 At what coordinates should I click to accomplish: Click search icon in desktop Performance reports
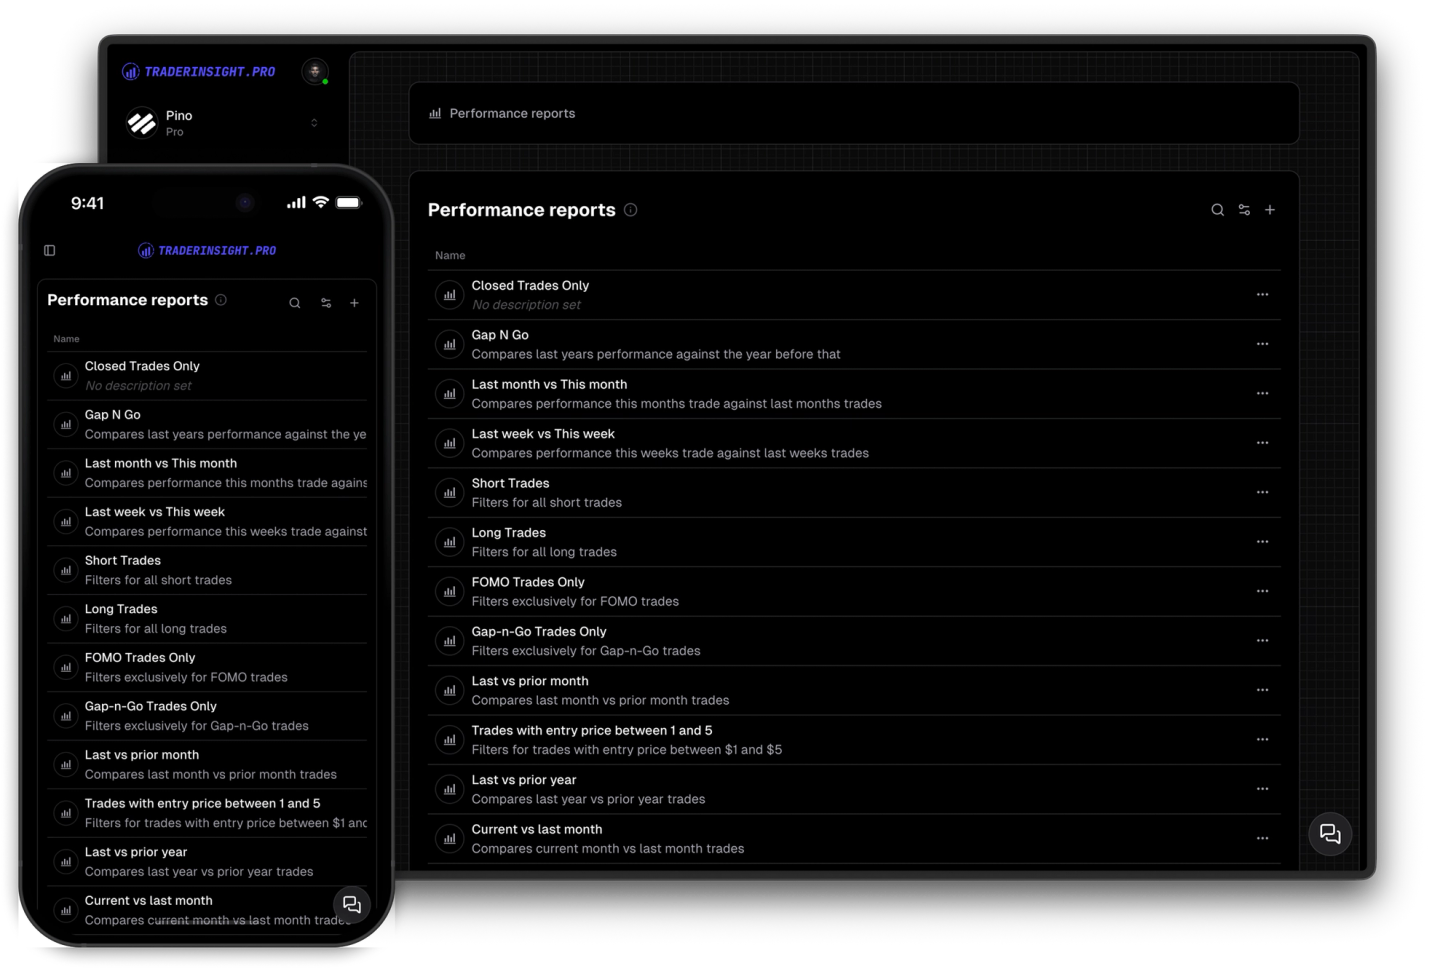pos(1217,210)
